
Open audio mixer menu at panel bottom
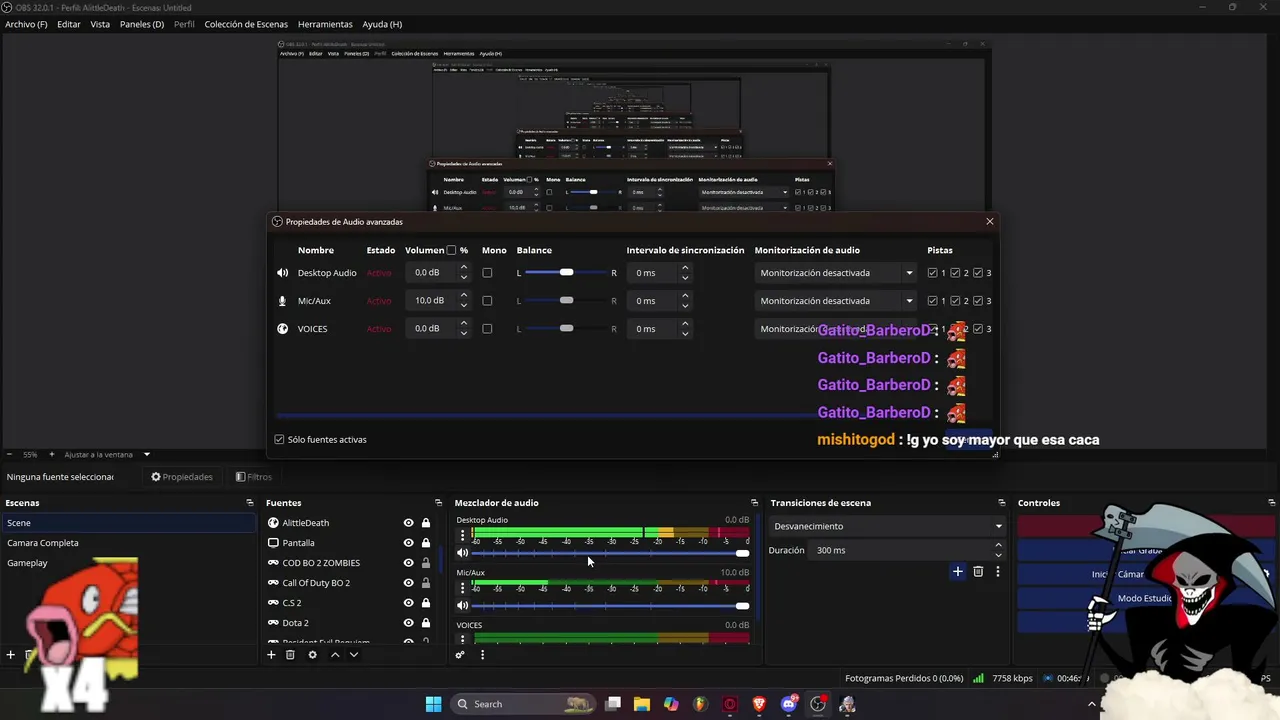click(482, 655)
